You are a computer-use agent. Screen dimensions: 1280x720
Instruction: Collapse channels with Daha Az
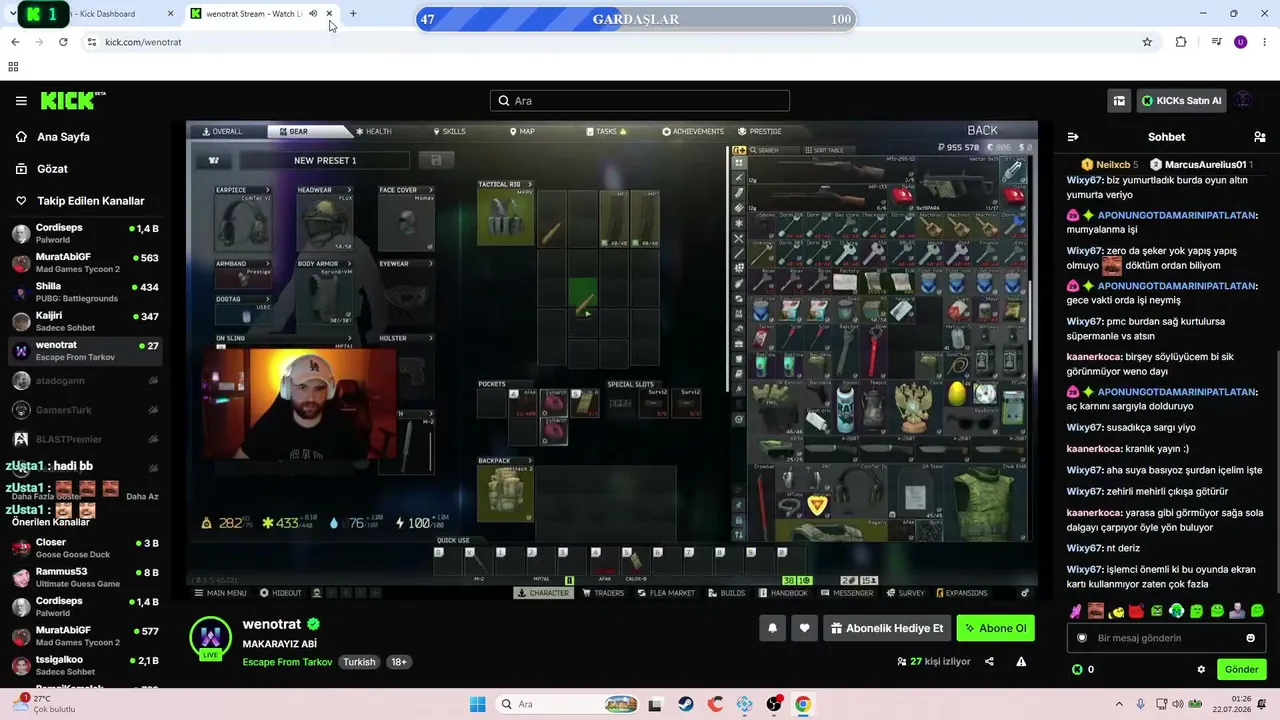pos(142,497)
